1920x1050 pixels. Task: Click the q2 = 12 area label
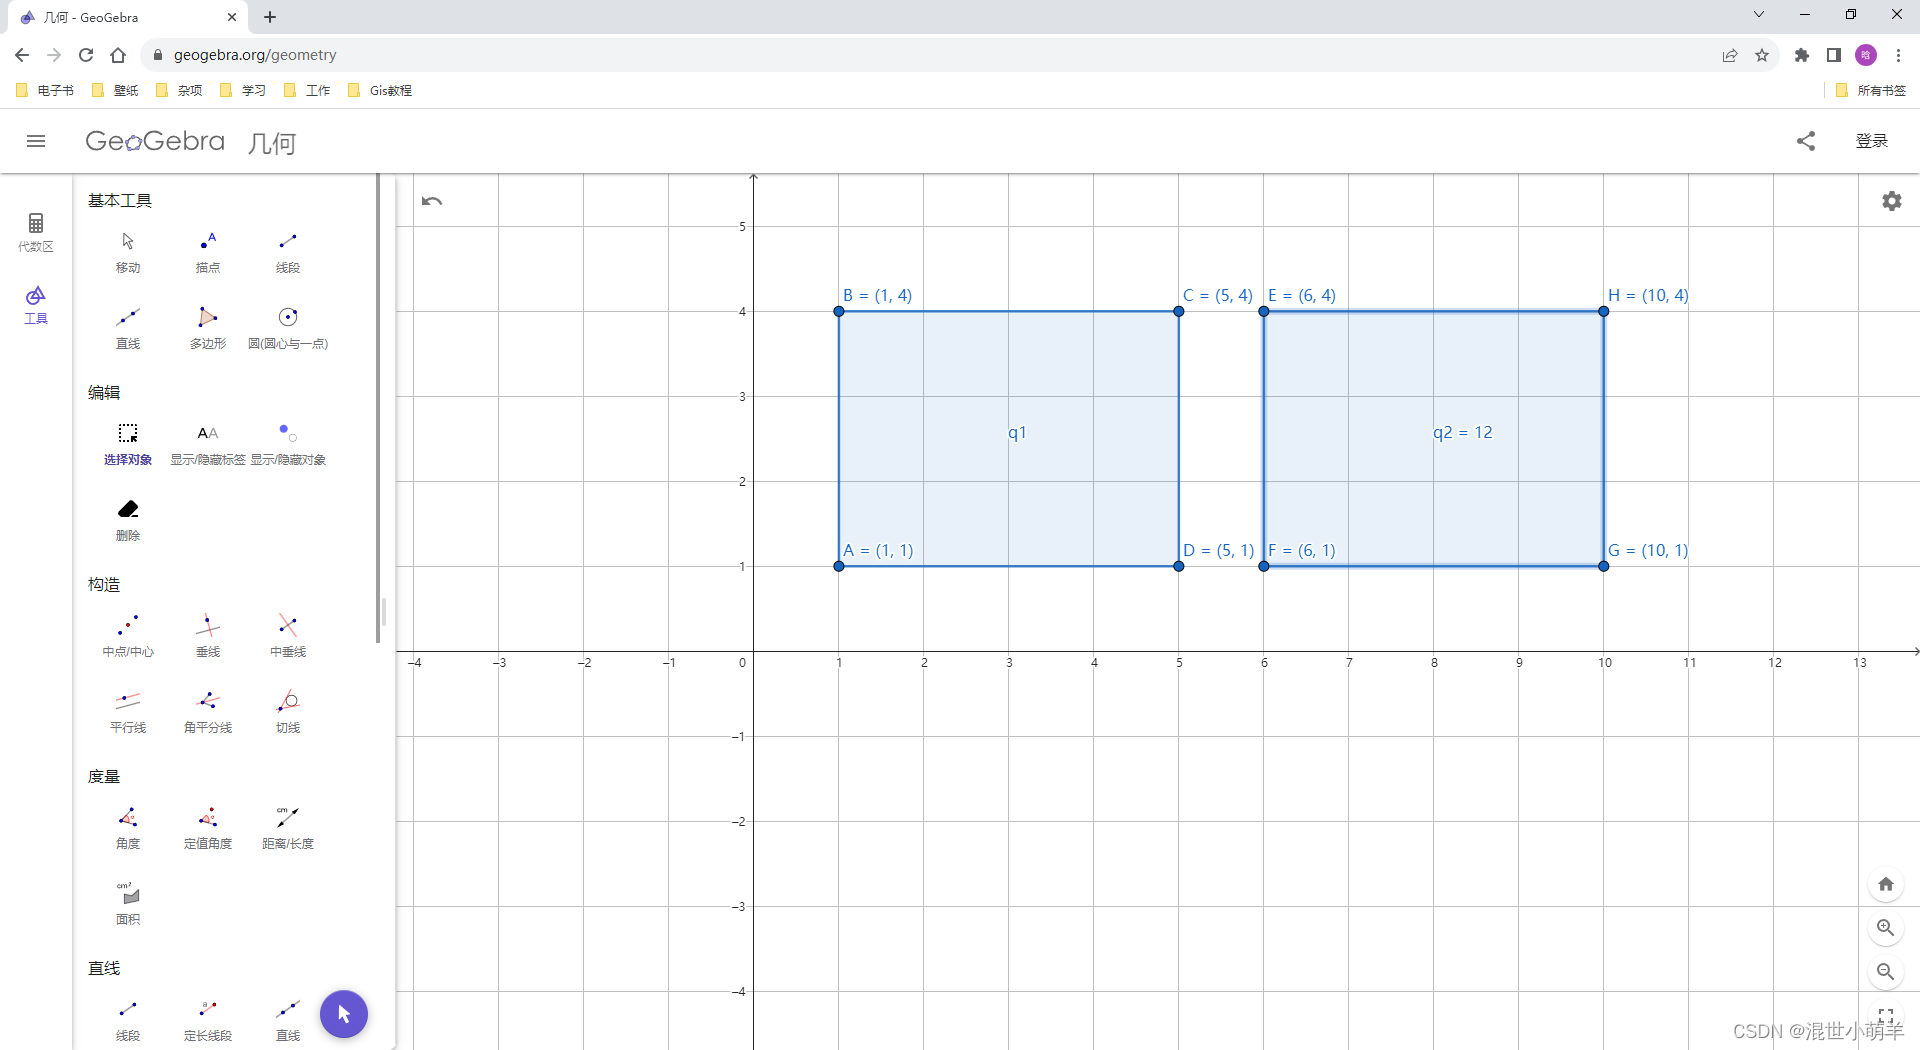point(1462,432)
